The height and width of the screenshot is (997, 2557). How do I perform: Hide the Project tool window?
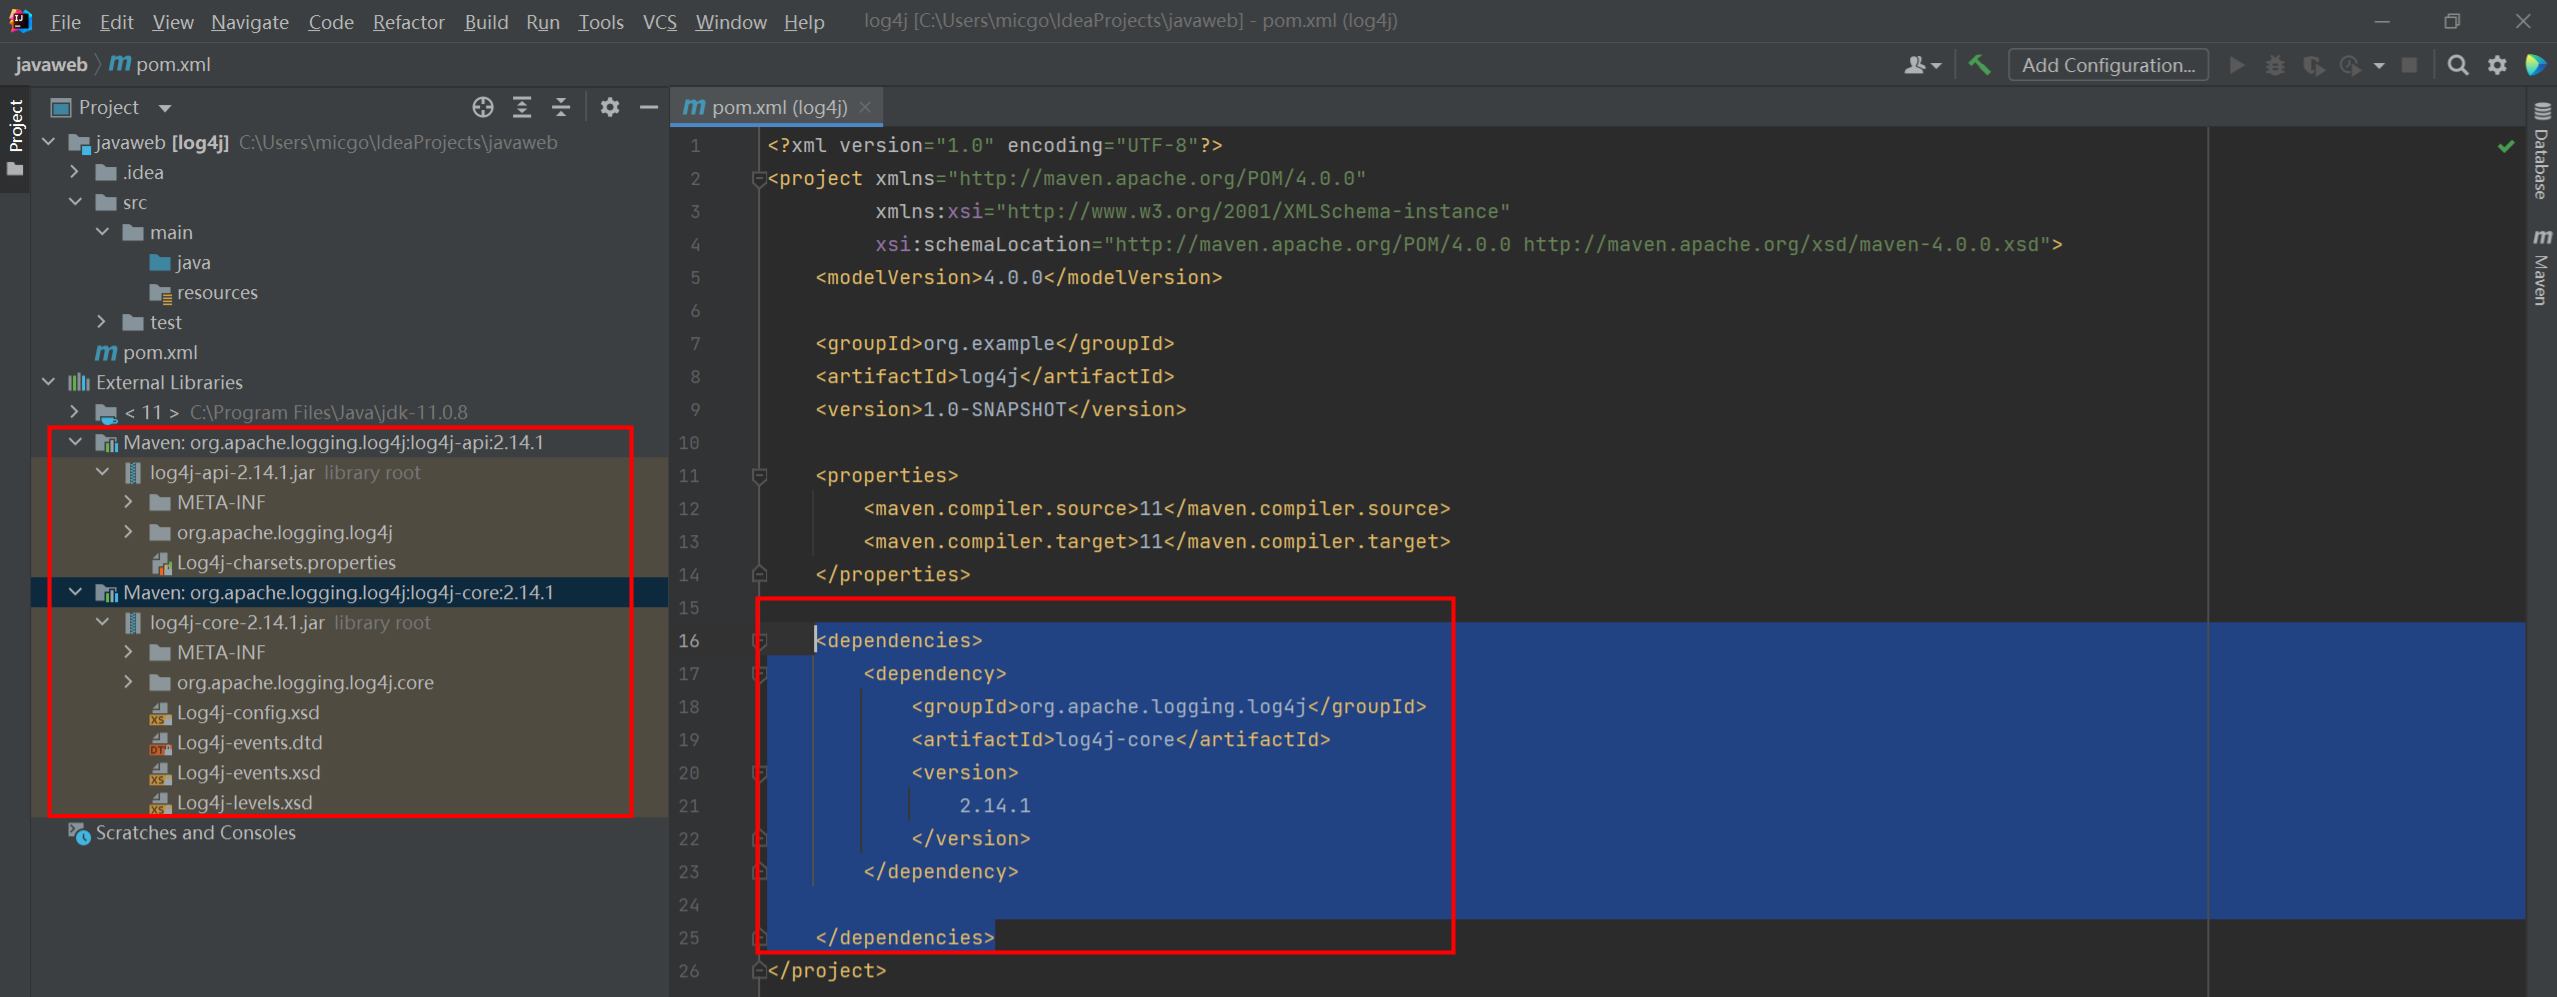click(x=649, y=107)
